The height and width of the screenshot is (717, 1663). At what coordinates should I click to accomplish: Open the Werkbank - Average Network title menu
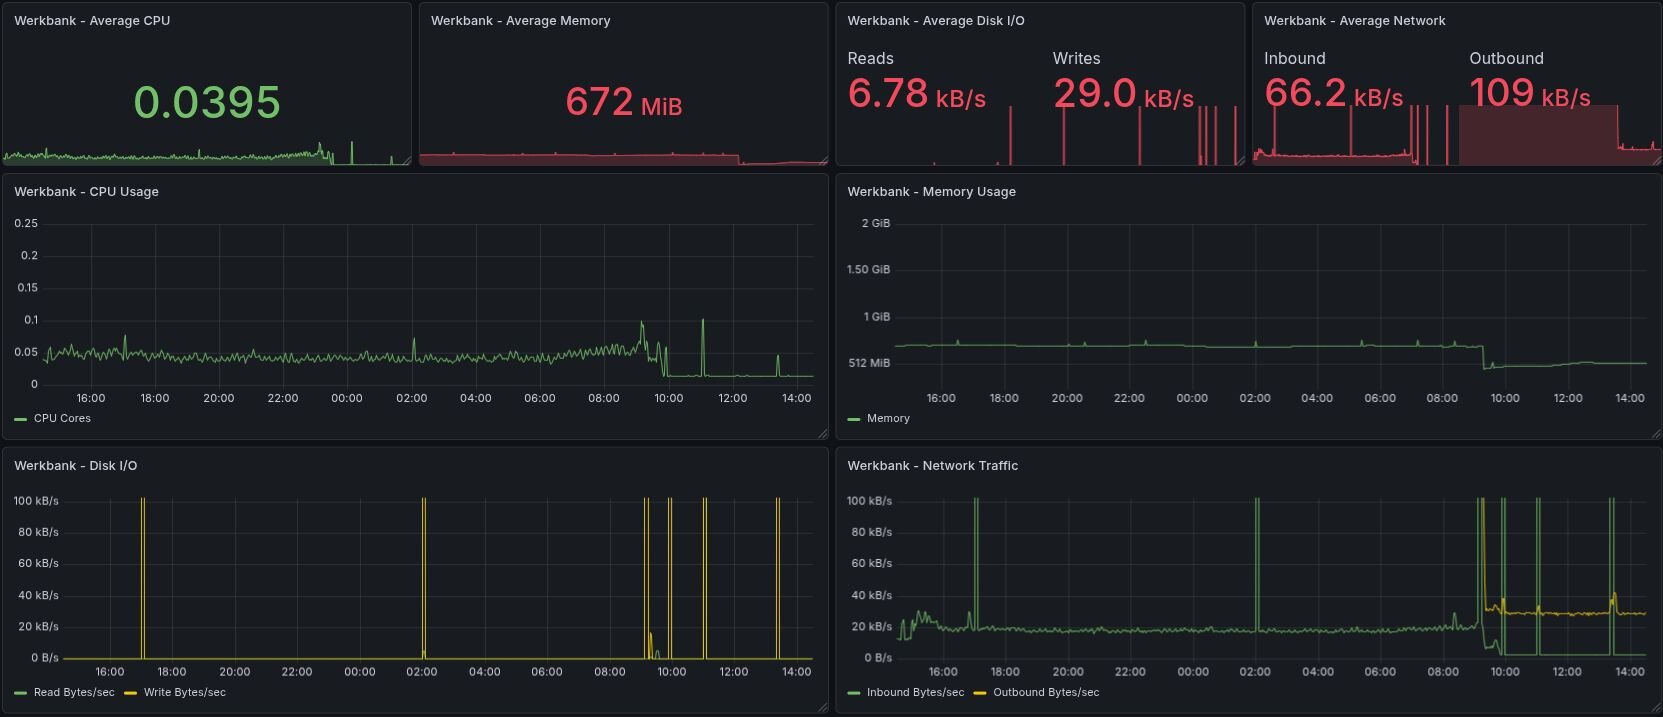[1354, 21]
